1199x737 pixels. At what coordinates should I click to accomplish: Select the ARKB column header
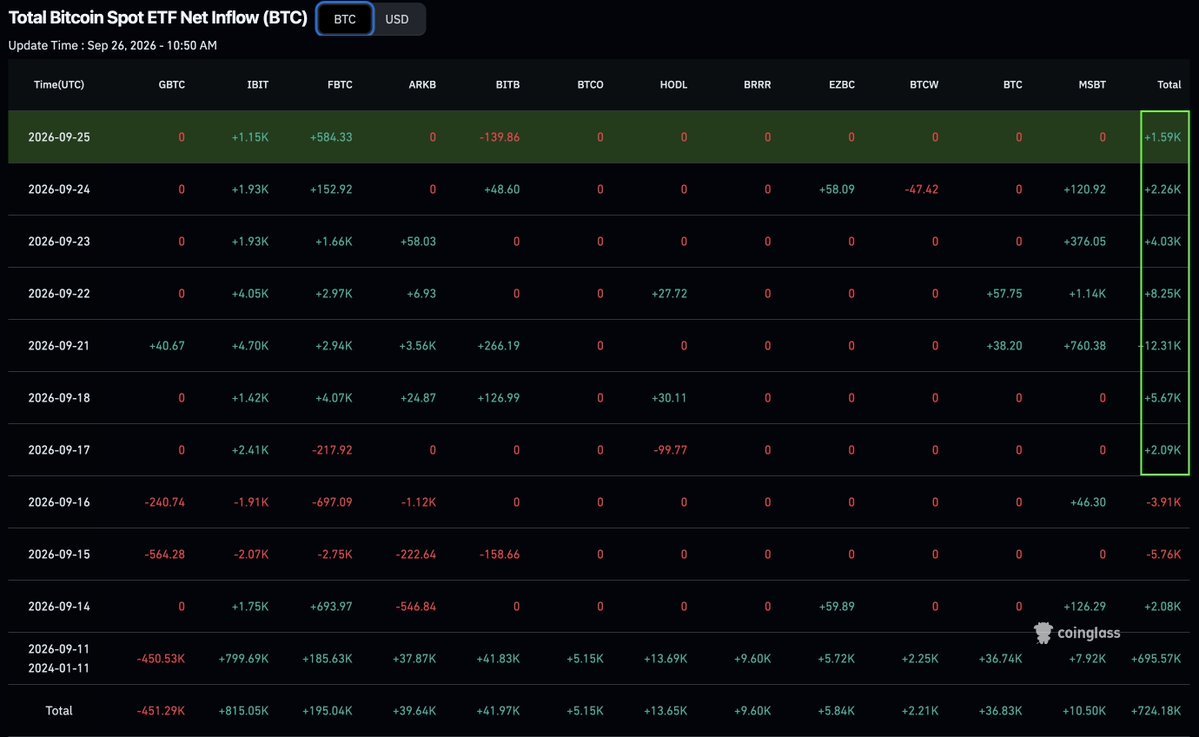pos(422,85)
